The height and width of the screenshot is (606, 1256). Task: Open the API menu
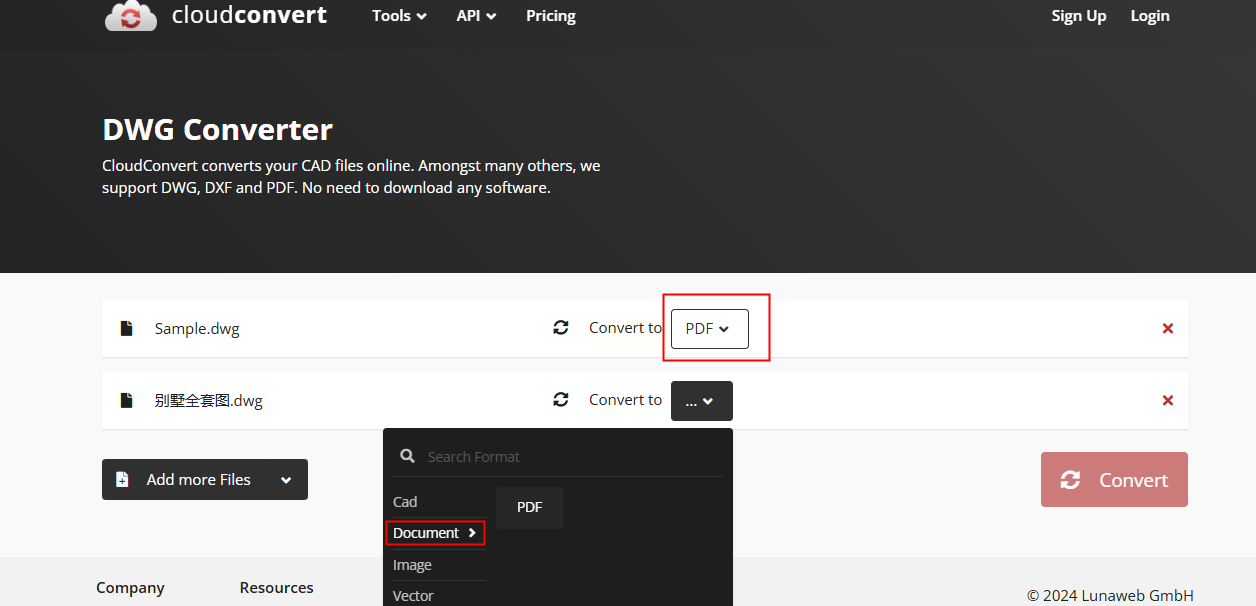click(476, 16)
